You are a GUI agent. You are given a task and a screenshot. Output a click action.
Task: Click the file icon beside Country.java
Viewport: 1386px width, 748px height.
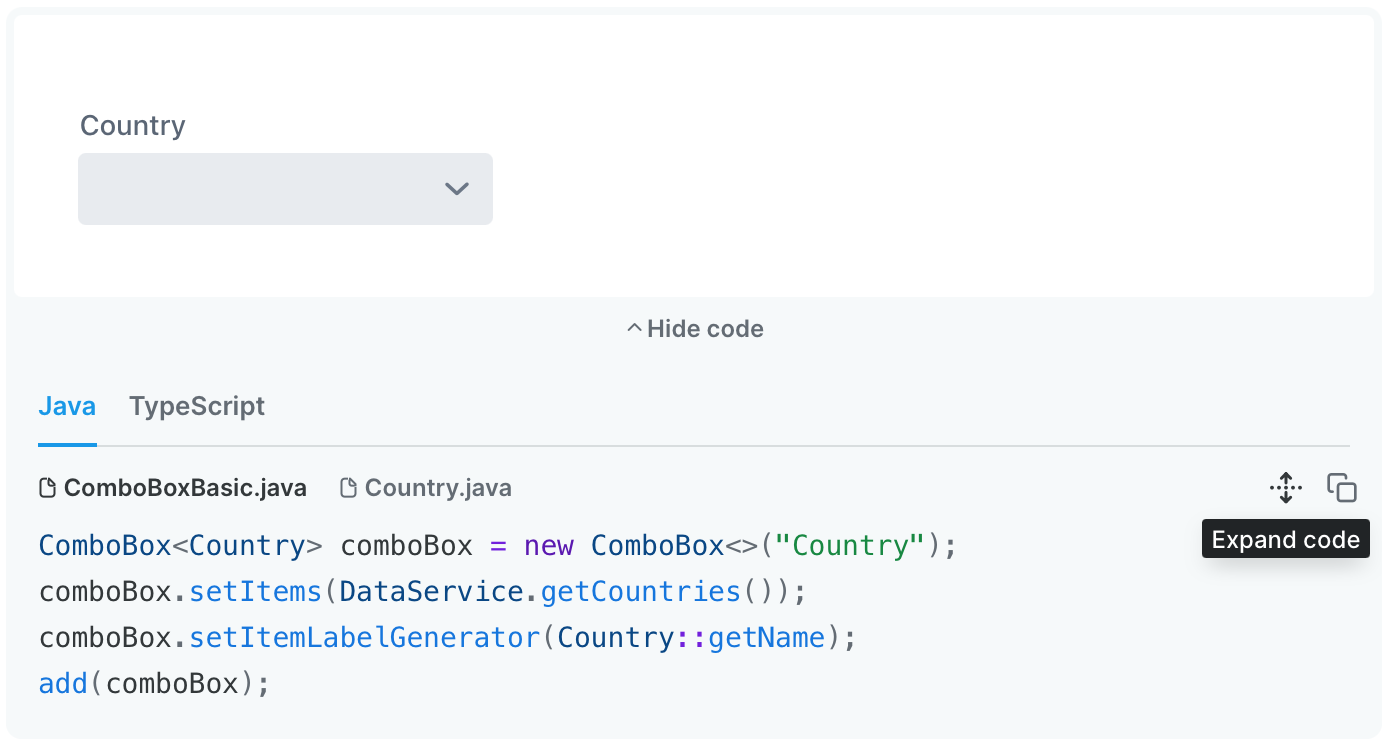point(348,488)
